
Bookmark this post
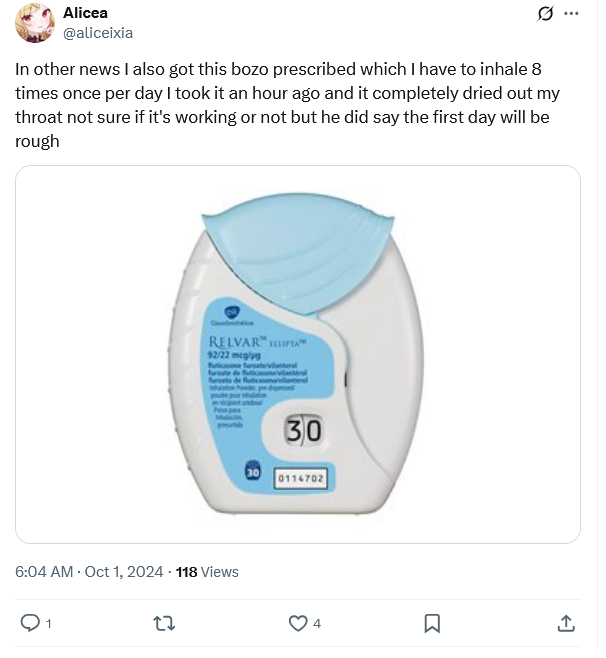pos(432,623)
